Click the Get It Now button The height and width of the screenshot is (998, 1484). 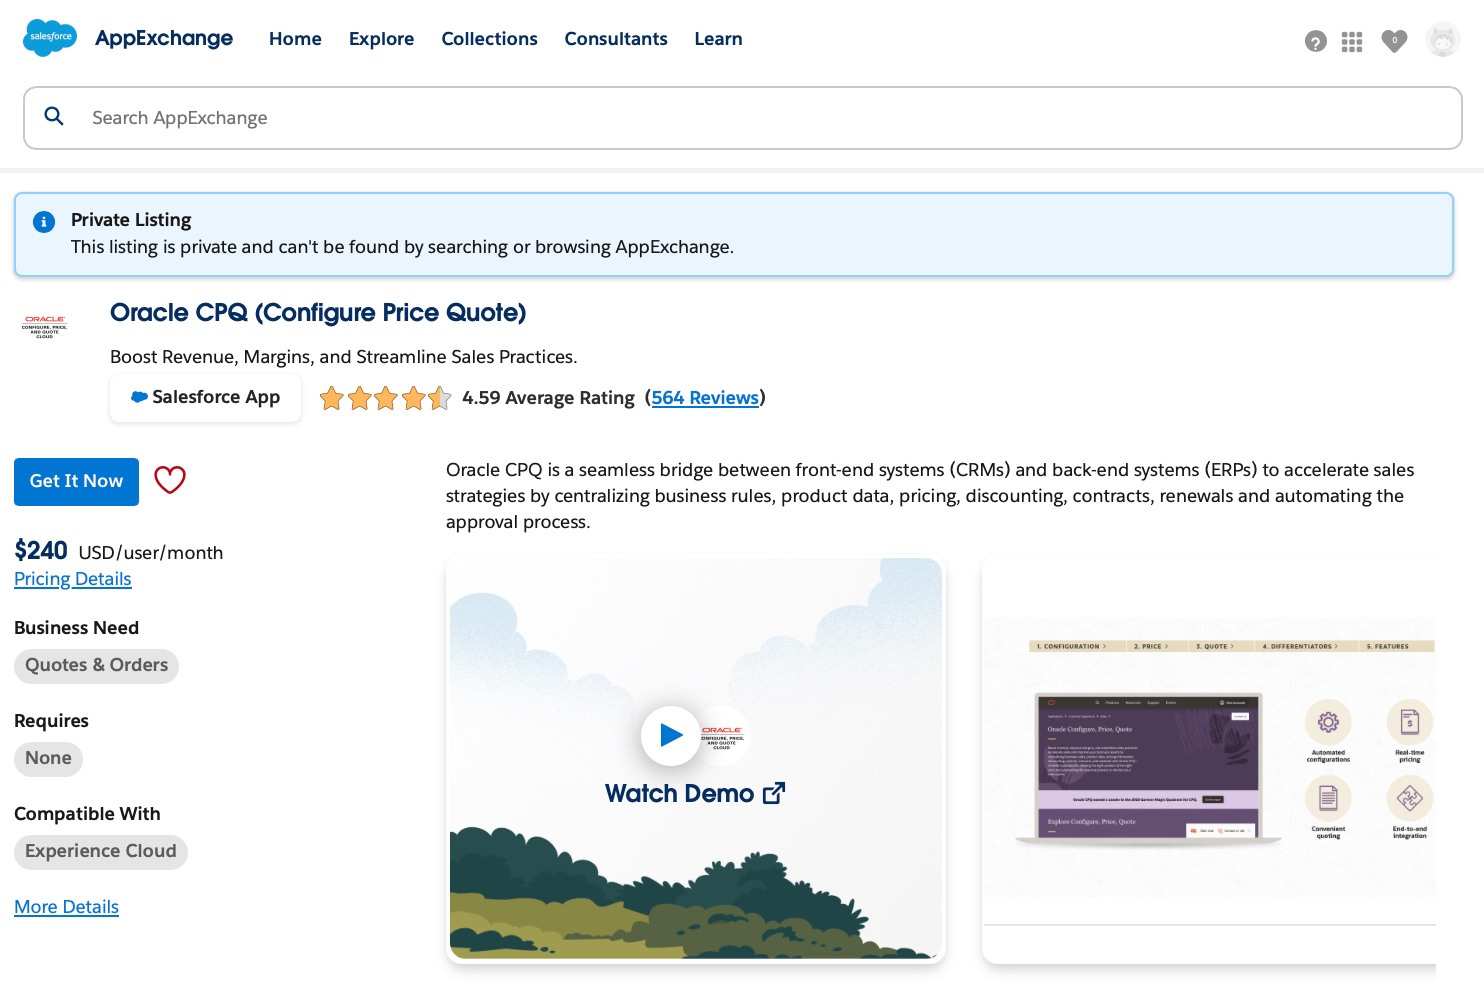(76, 481)
